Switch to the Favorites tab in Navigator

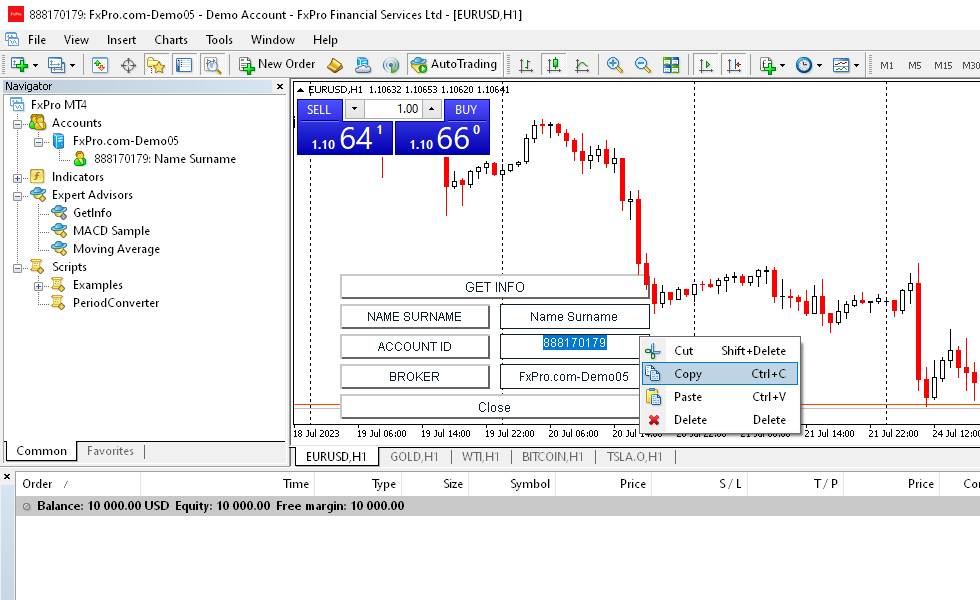pos(110,451)
